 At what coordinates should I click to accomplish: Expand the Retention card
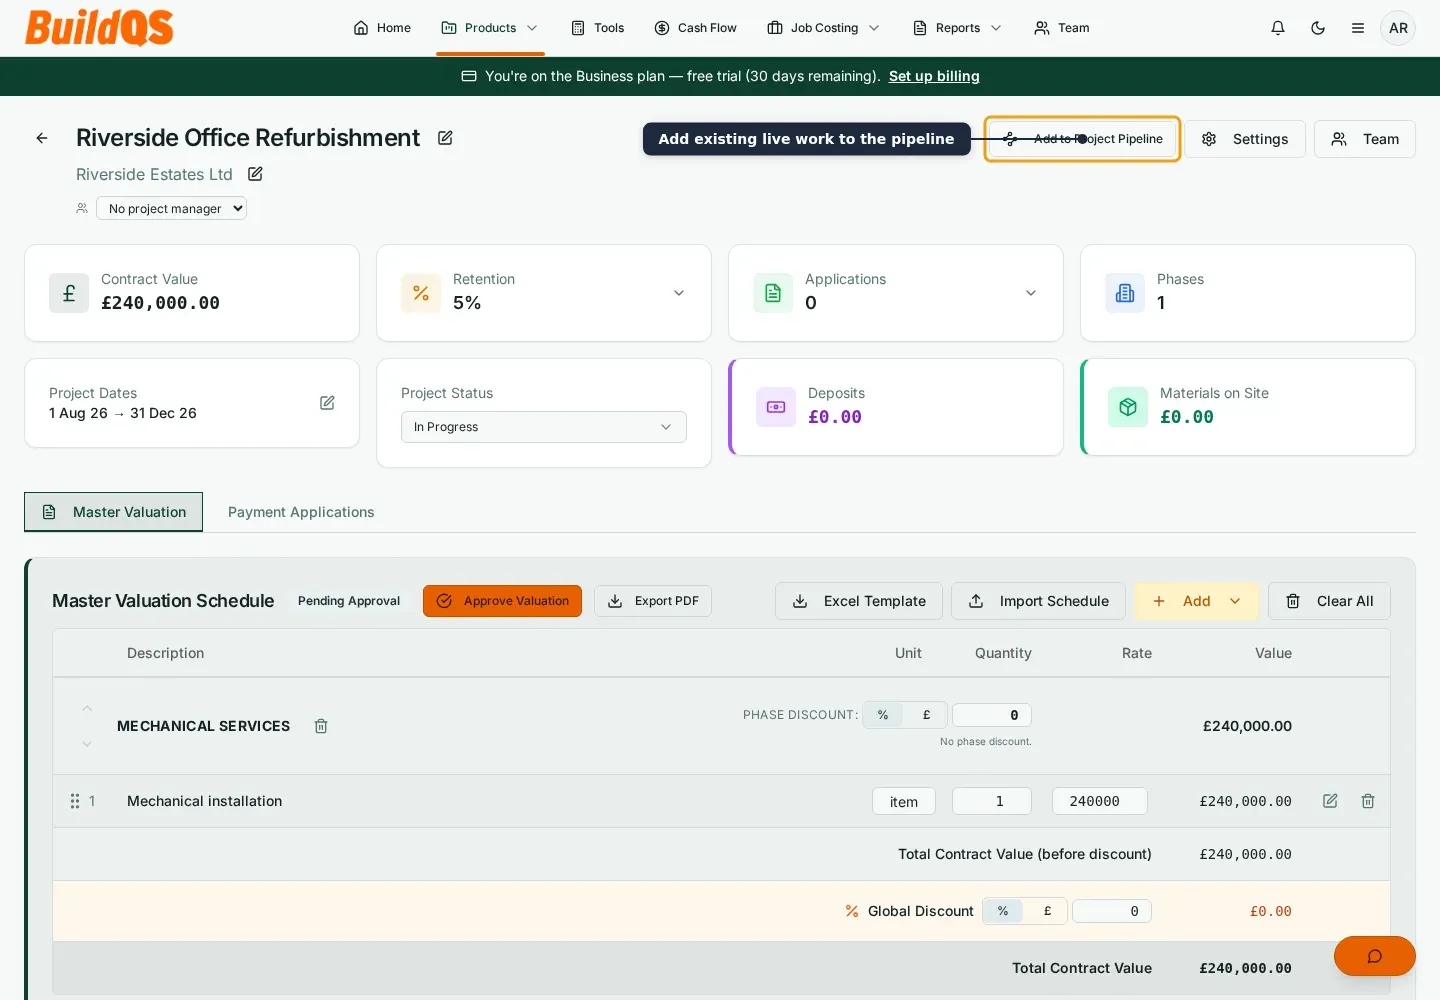[679, 293]
